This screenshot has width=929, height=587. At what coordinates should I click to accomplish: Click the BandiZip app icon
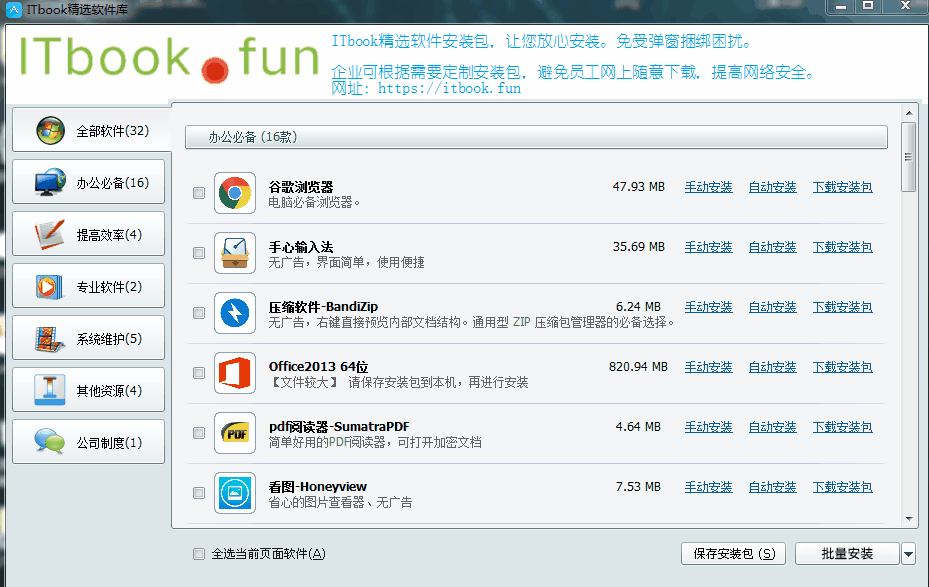coord(235,313)
